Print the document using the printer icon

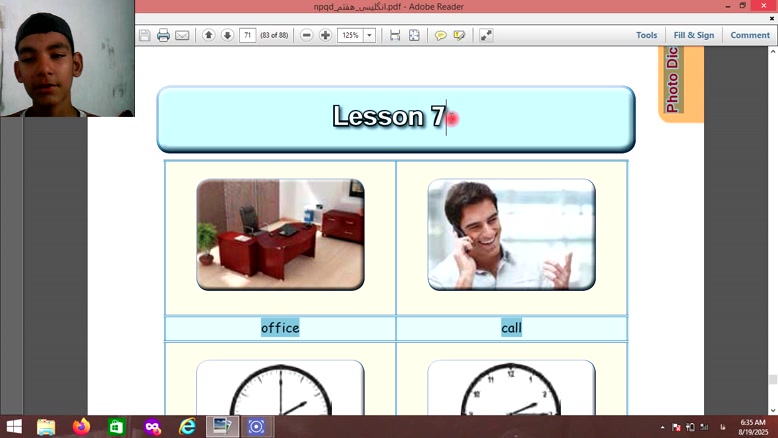163,35
